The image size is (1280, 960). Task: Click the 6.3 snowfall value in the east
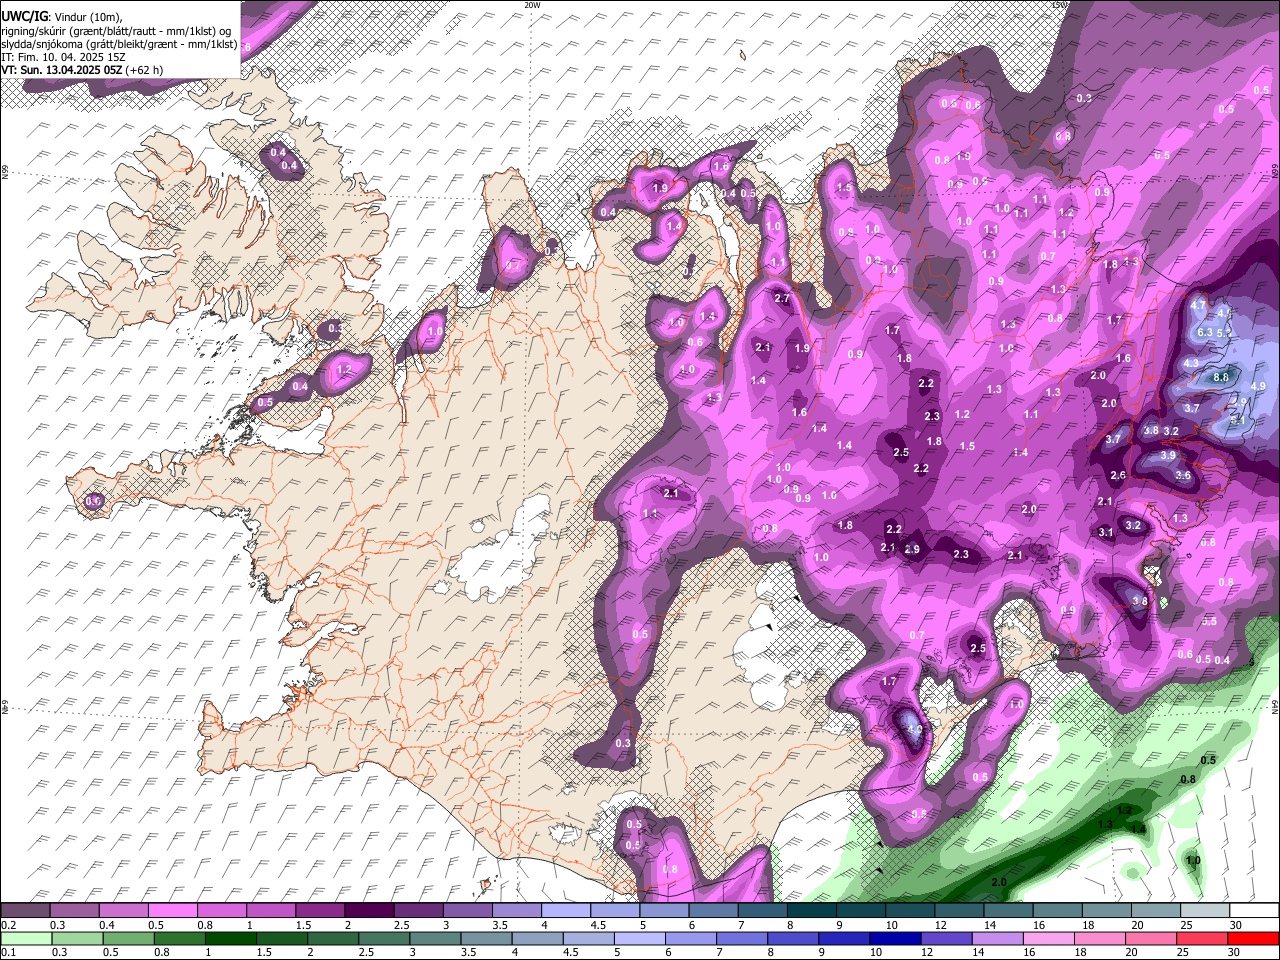click(x=1205, y=332)
